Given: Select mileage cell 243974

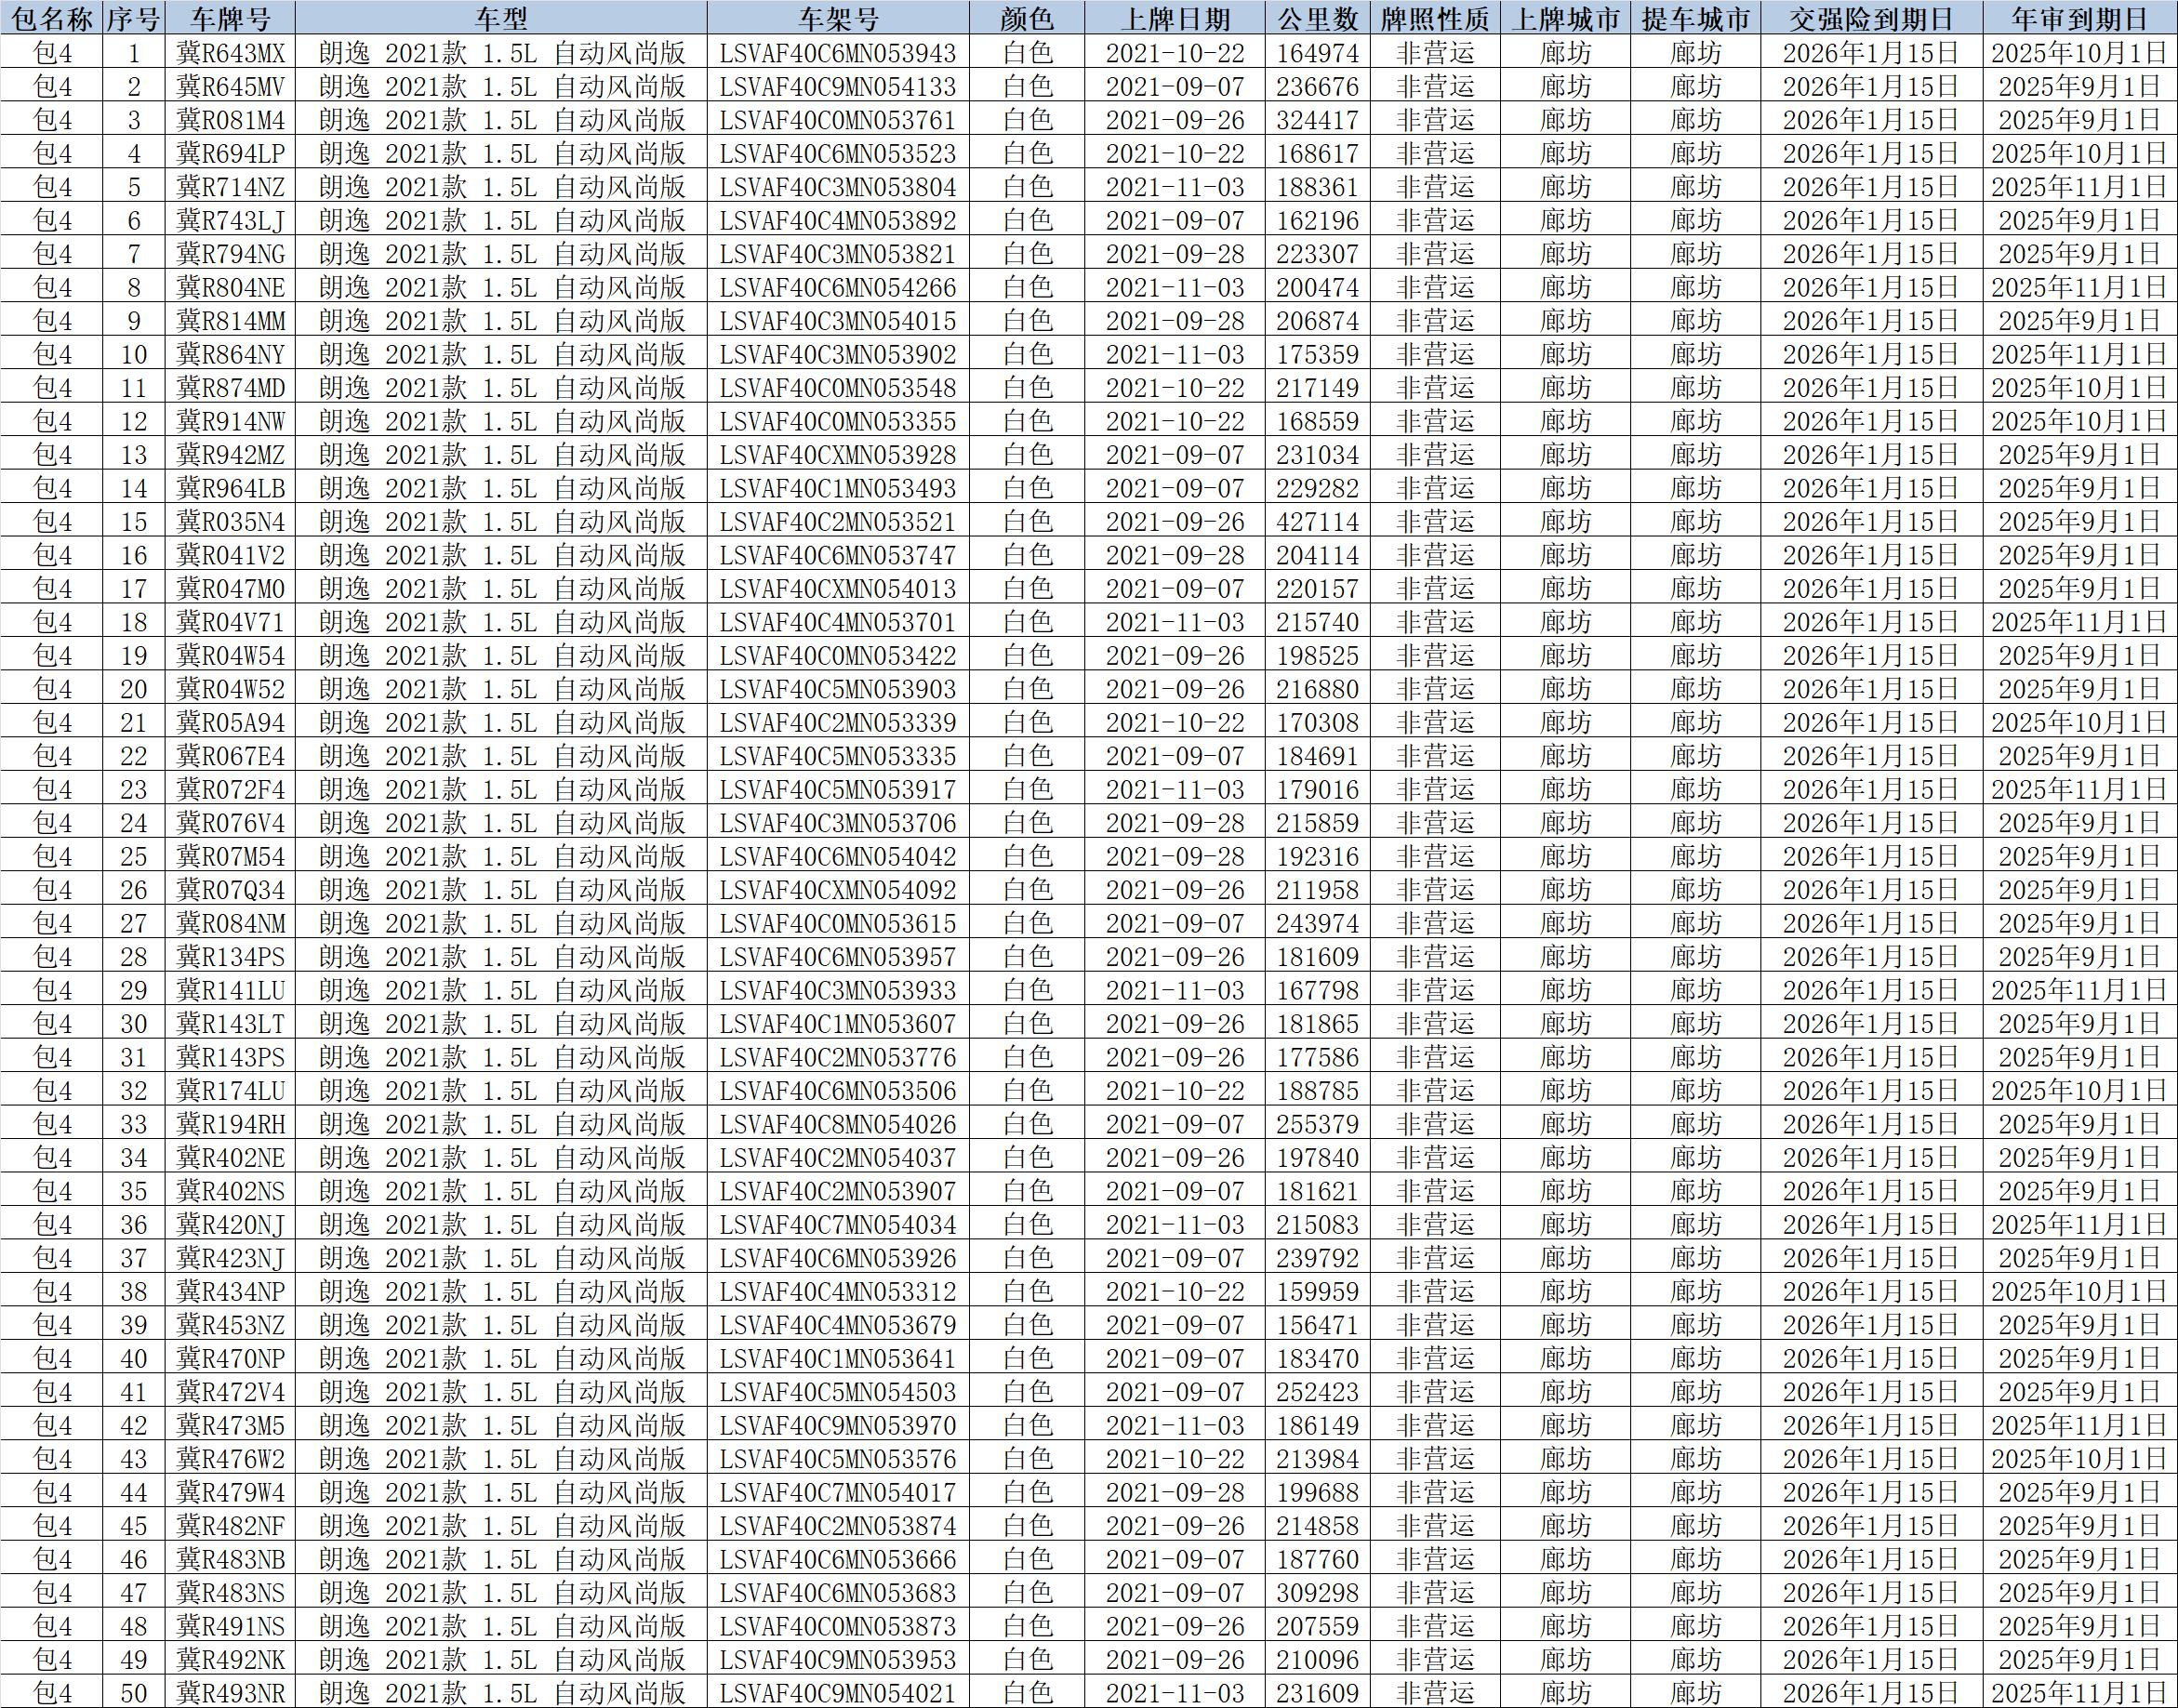Looking at the screenshot, I should 1317,924.
